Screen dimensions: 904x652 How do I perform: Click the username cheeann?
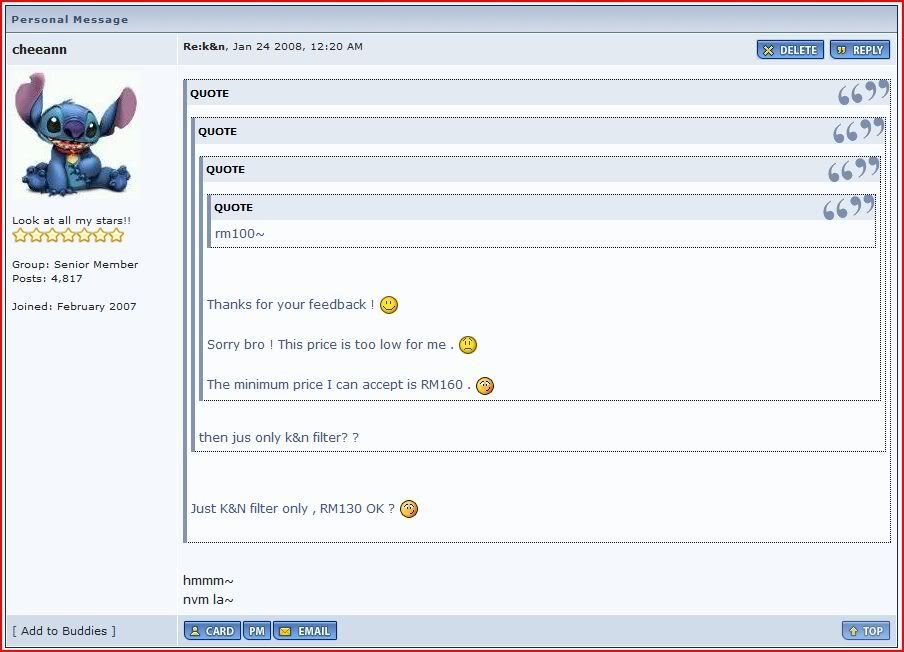(38, 49)
